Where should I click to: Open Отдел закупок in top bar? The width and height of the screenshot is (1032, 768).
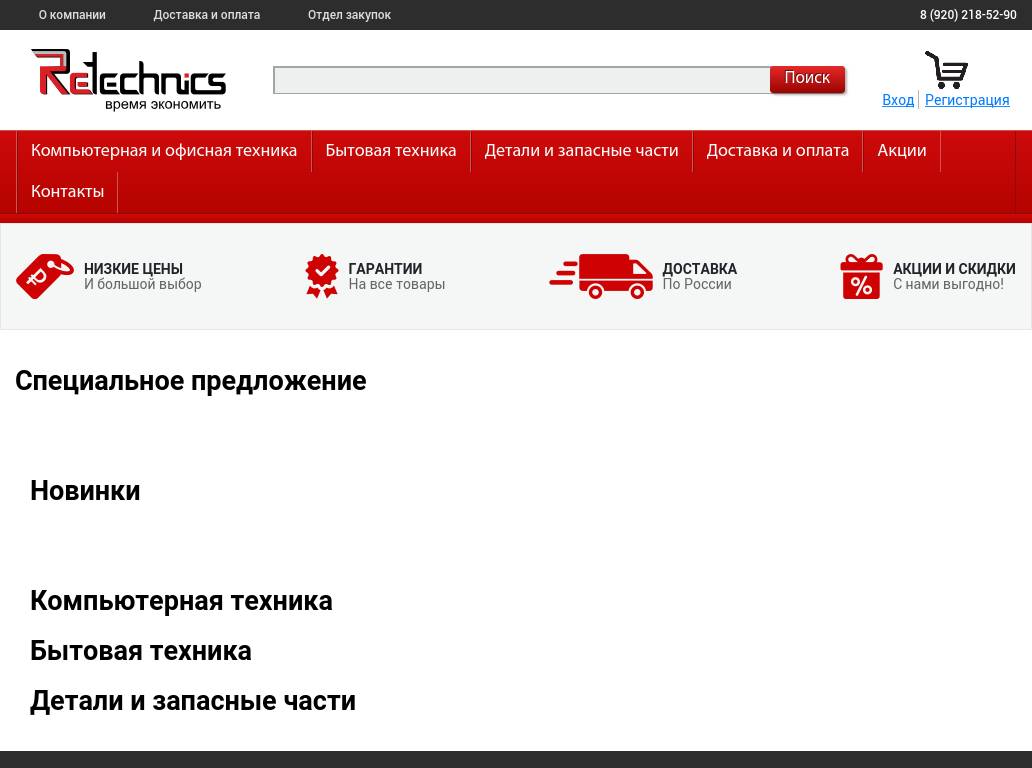(349, 15)
